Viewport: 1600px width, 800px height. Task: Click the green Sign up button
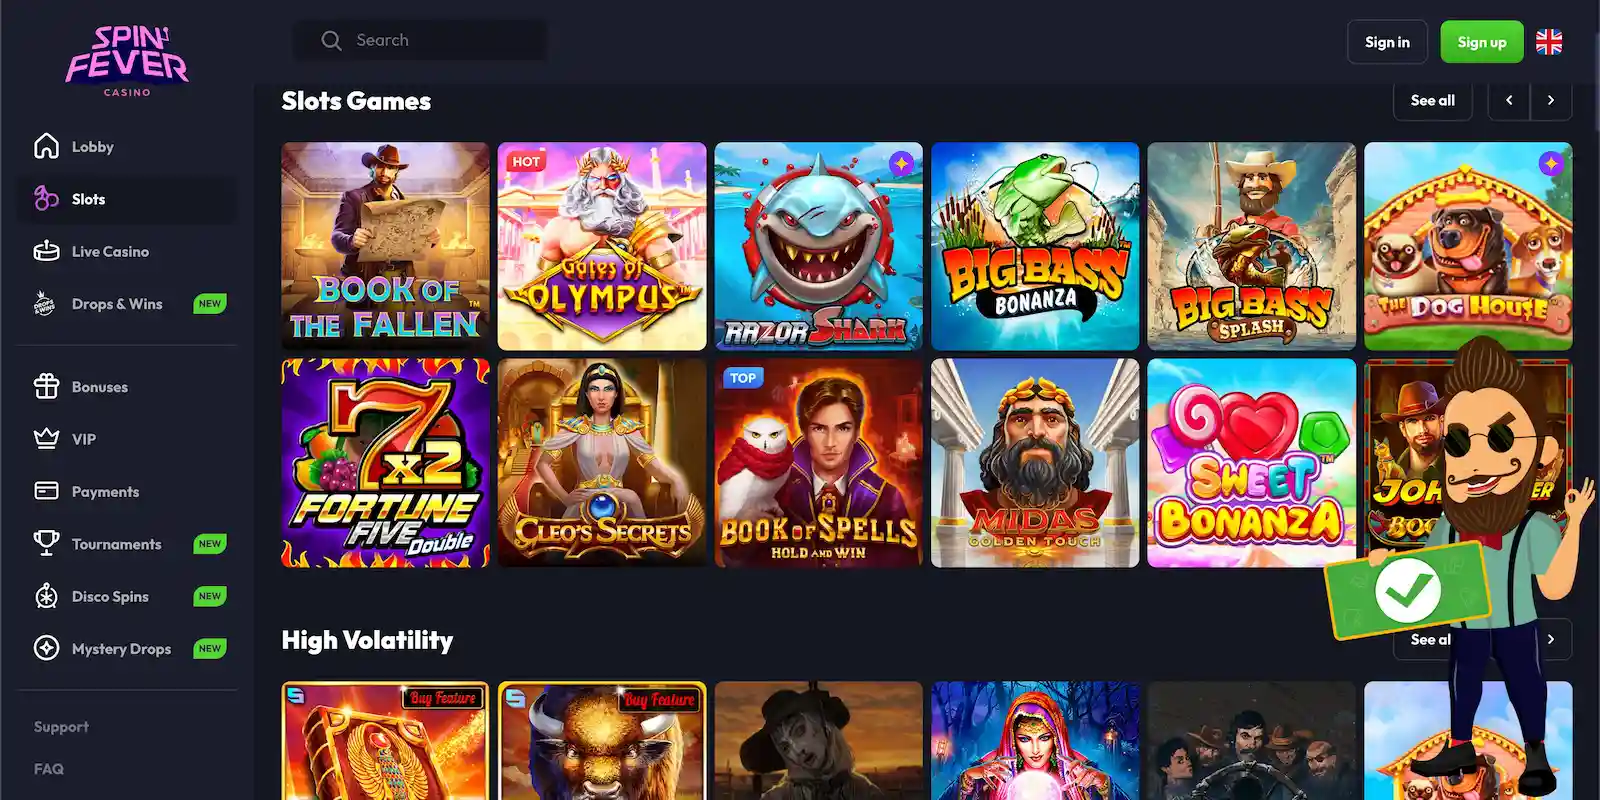click(1482, 42)
